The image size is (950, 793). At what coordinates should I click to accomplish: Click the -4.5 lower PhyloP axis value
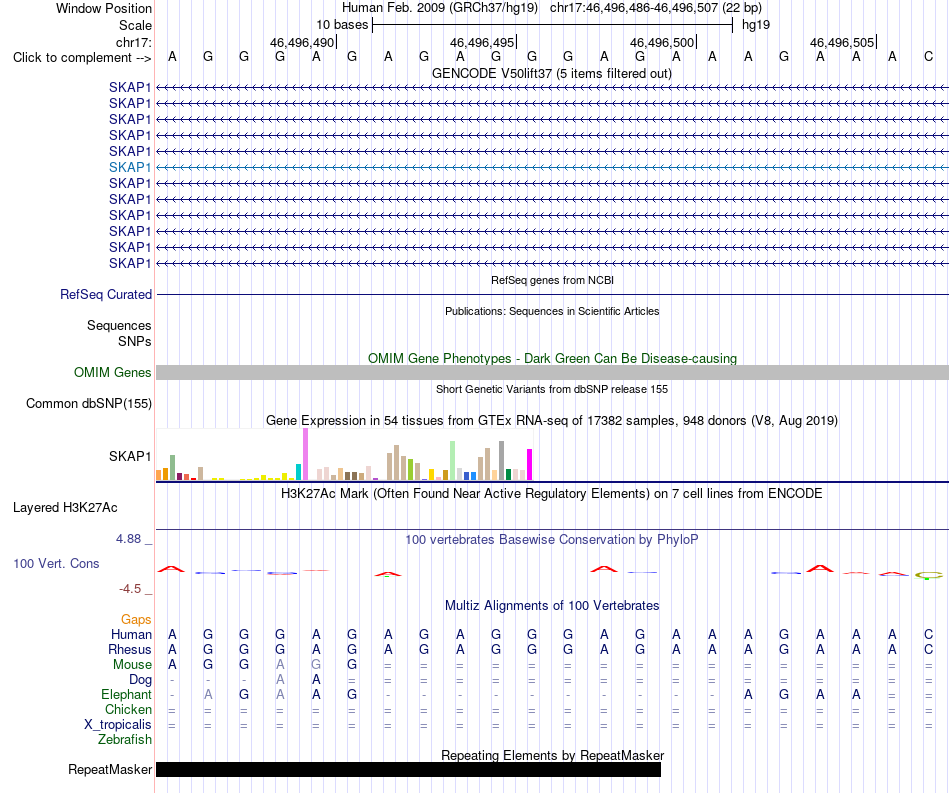click(130, 589)
